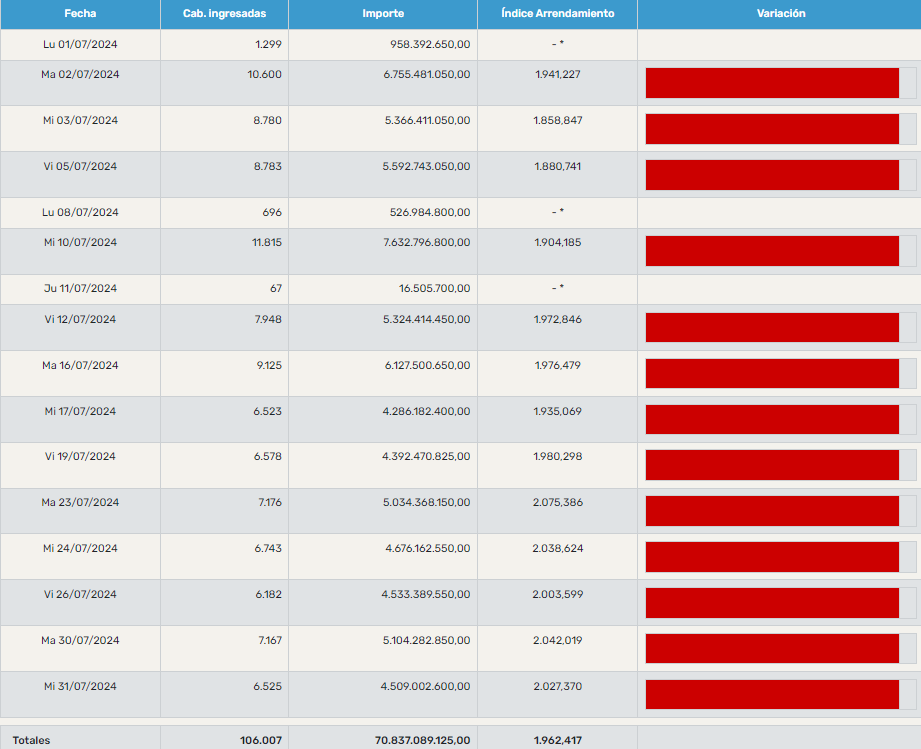Click the Índice Arrendamiento column header

pos(557,14)
